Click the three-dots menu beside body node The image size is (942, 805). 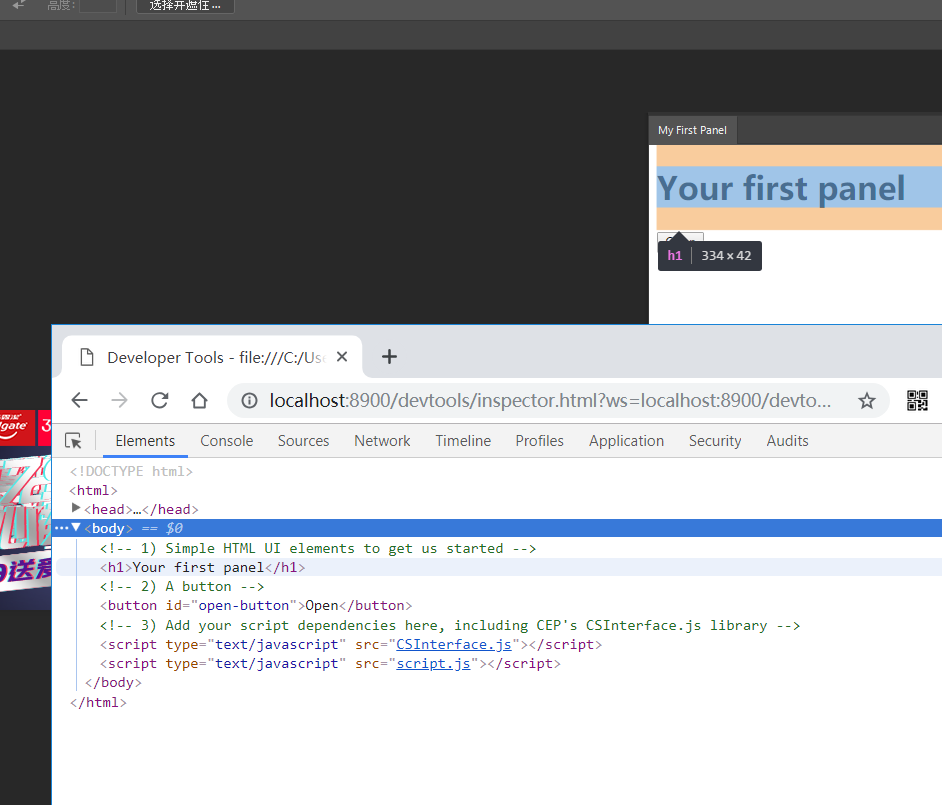[61, 528]
